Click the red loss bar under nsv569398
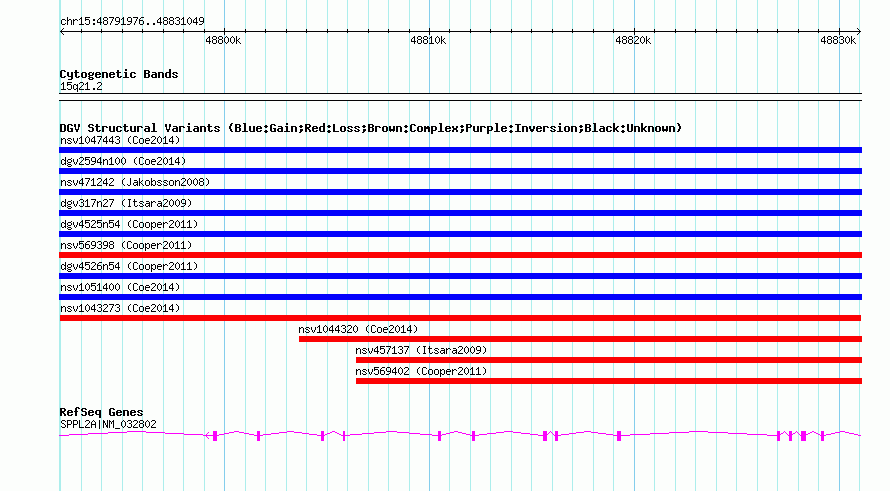Viewport: 890px width, 491px height. pos(460,255)
